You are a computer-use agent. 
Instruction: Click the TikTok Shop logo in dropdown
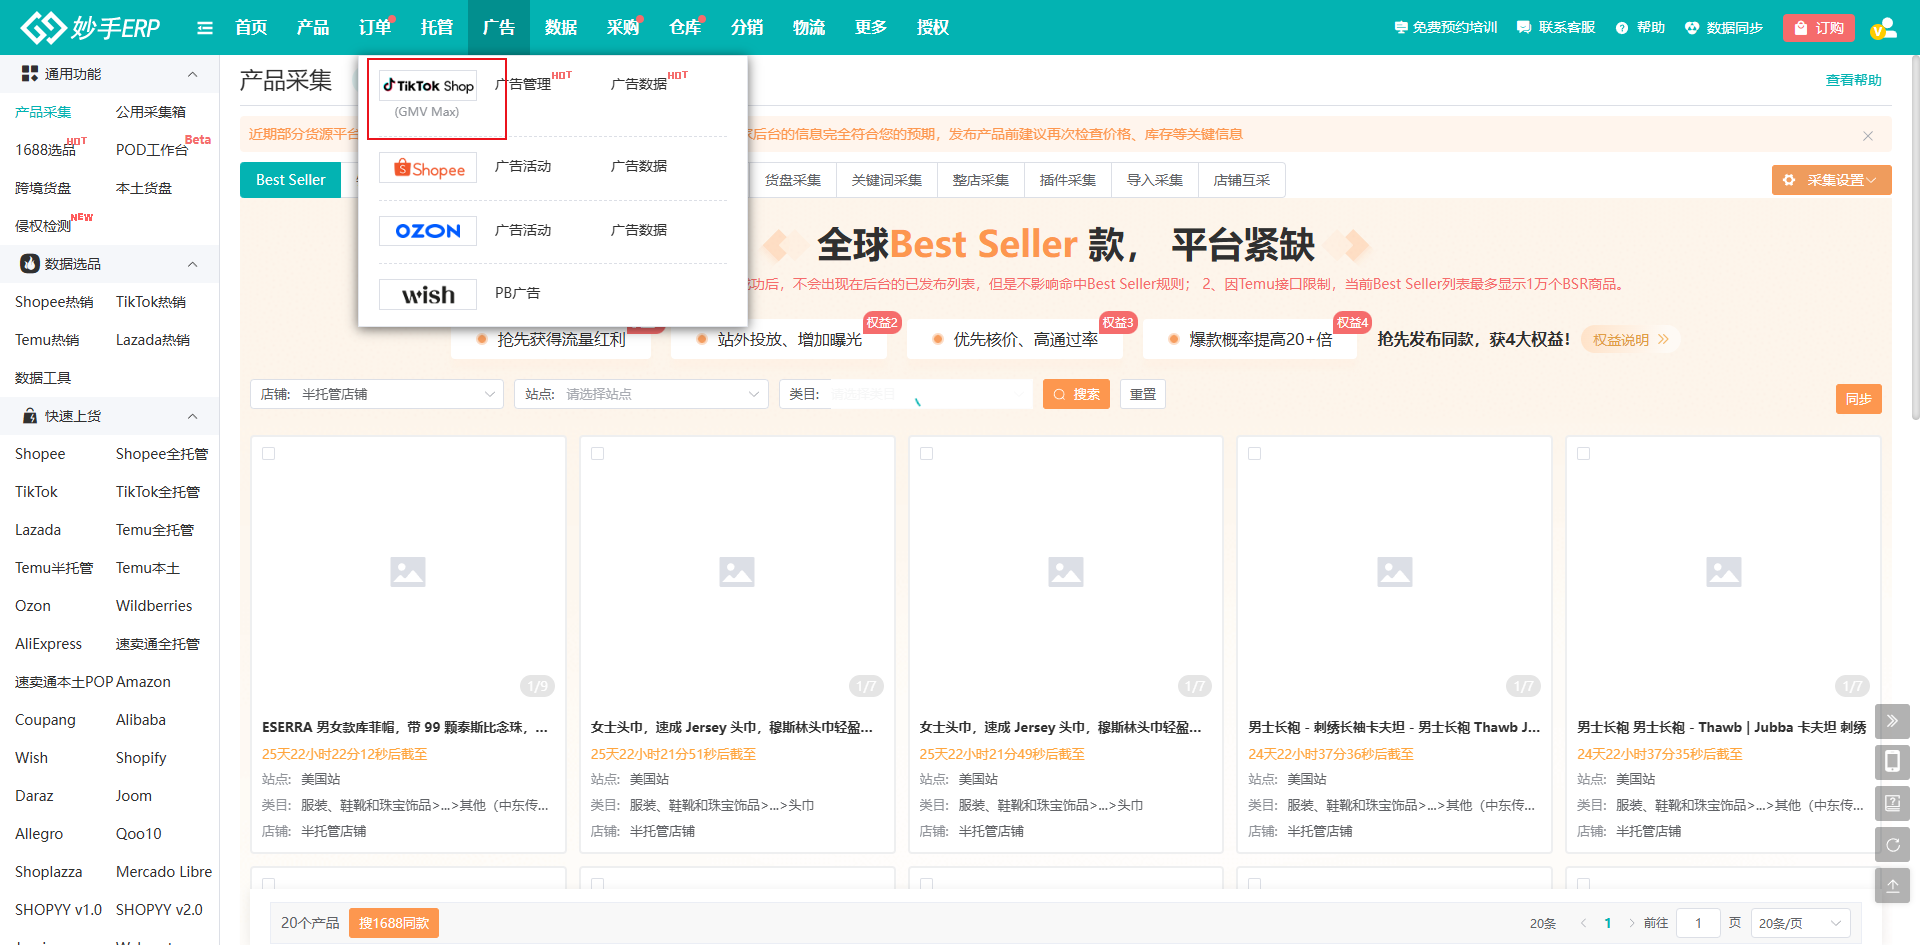pyautogui.click(x=428, y=86)
